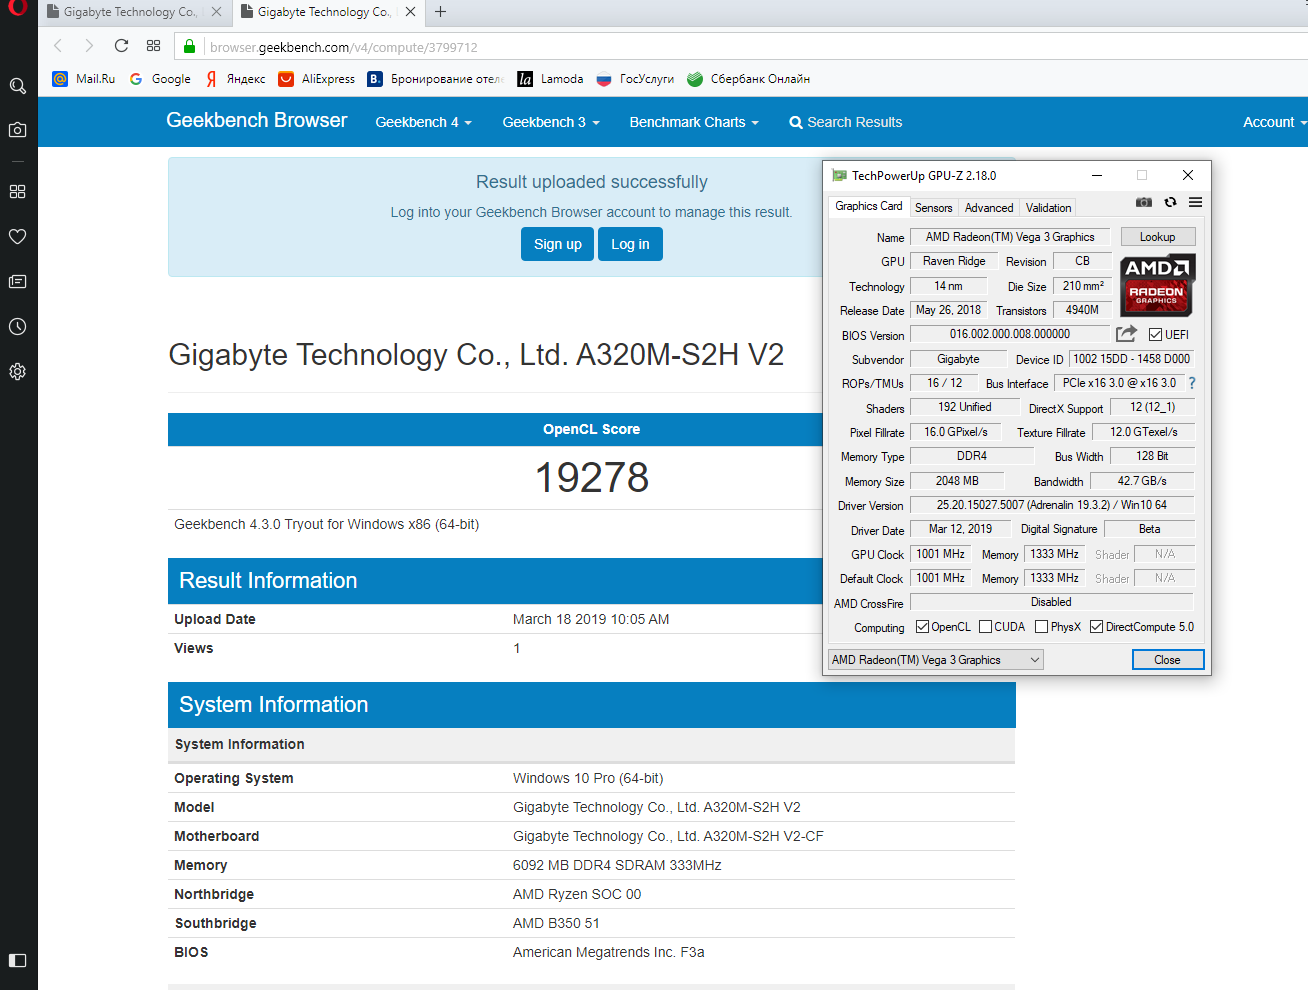Screen dimensions: 1308x990
Task: Toggle DirectCompute 5.0 checkbox
Action: pyautogui.click(x=1097, y=627)
